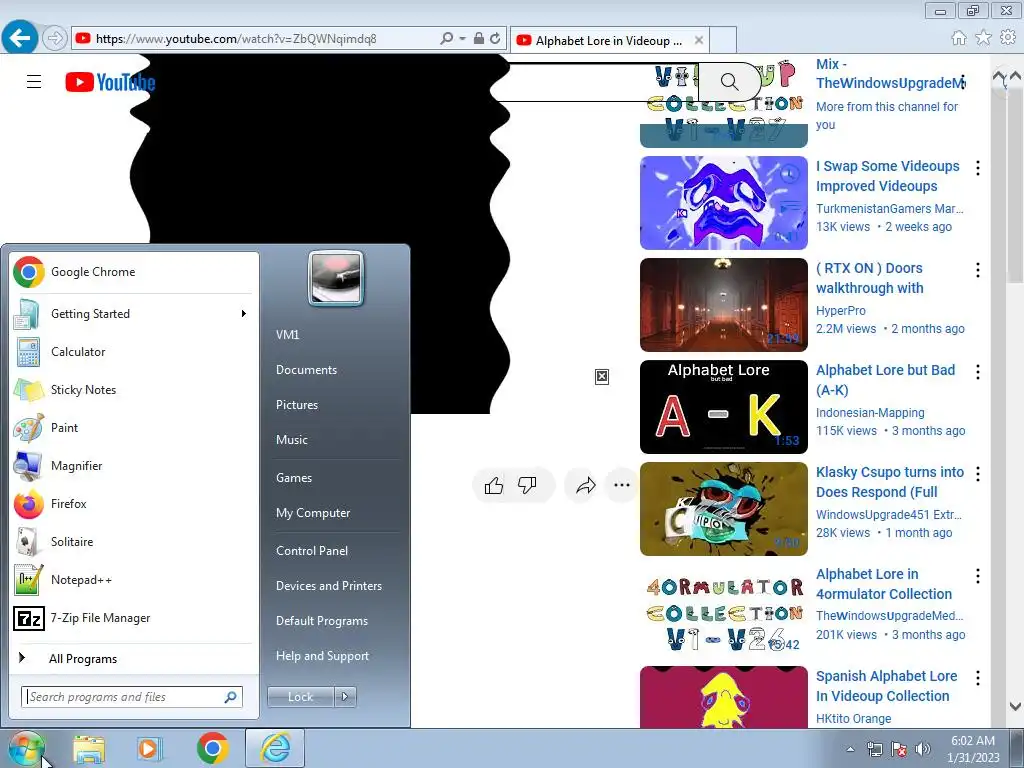
Task: Launch Calculator from the Start menu
Action: point(134,352)
